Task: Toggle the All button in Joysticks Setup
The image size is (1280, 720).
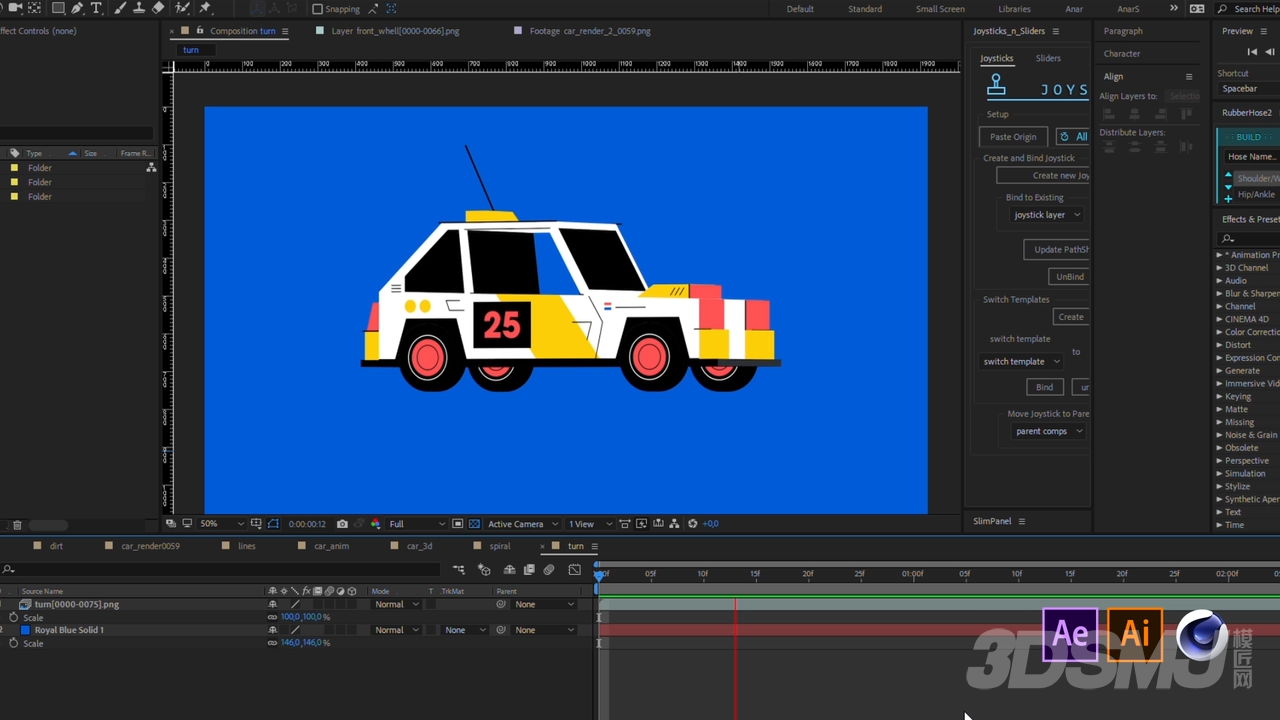Action: [x=1073, y=137]
